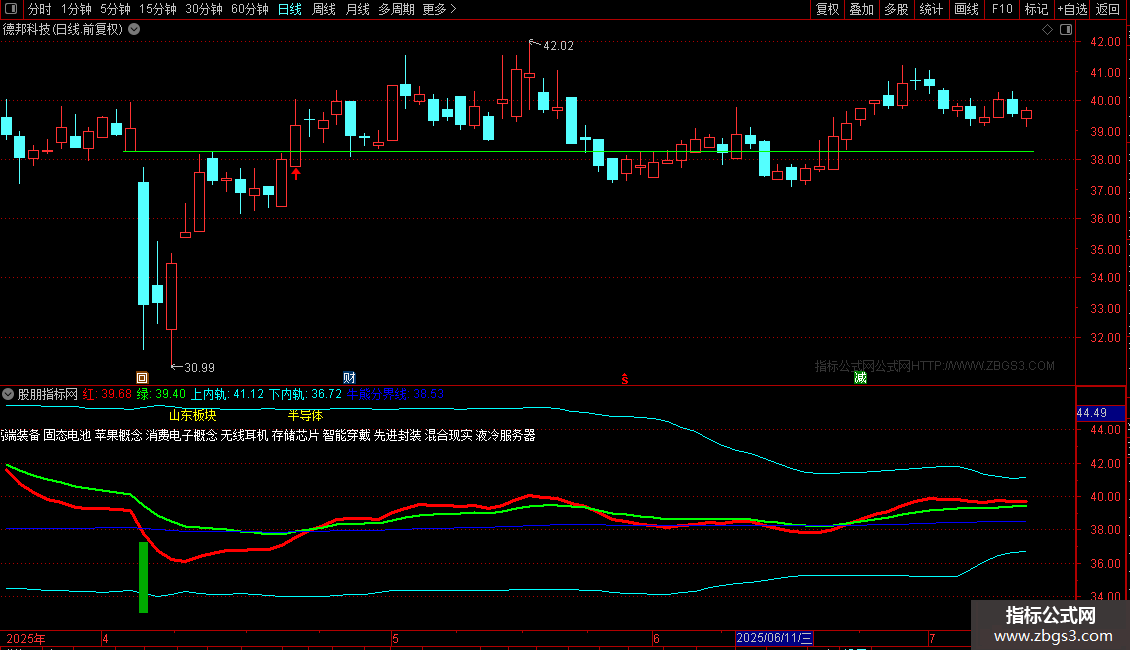Viewport: 1130px width, 650px height.
Task: Click the 液冷服务器 concept label
Action: (x=506, y=435)
